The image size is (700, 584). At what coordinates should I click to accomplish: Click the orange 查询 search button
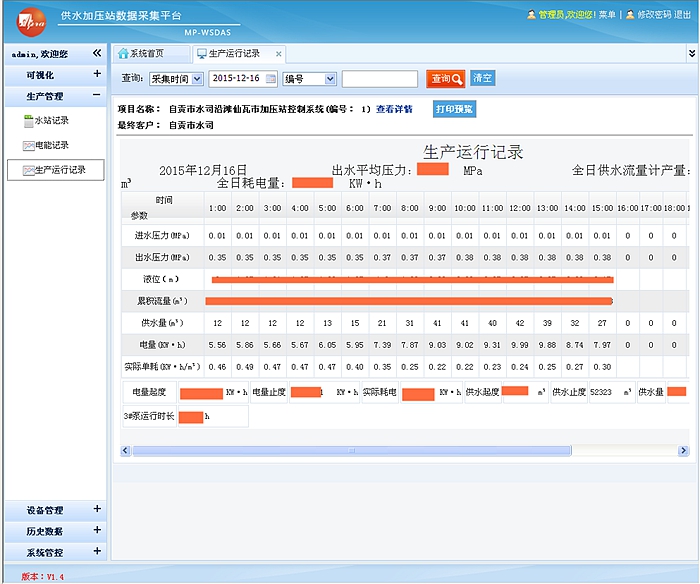point(446,78)
